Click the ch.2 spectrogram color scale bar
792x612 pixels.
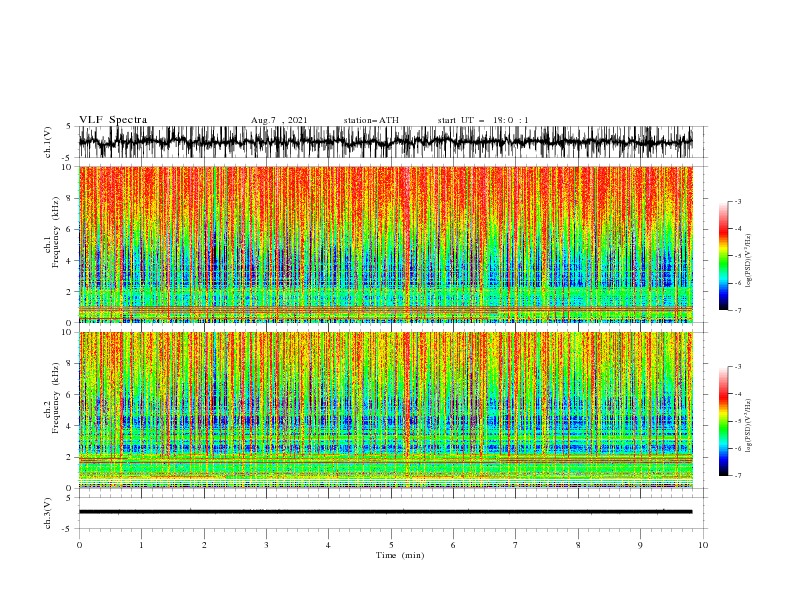point(723,421)
